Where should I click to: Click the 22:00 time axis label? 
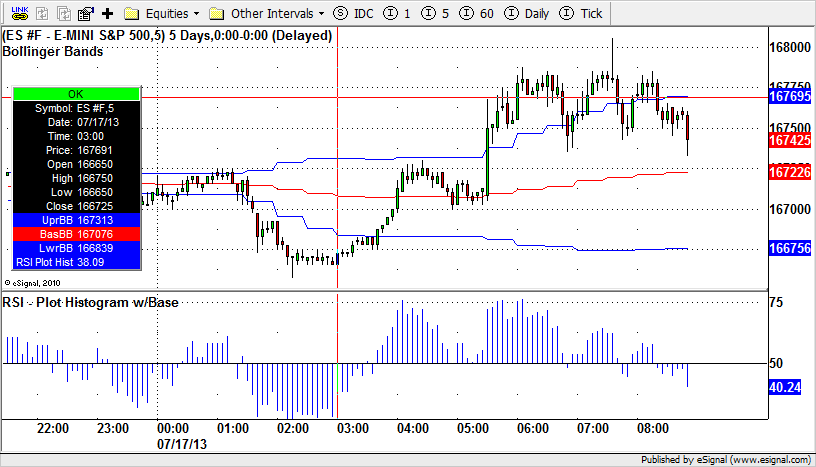(53, 428)
